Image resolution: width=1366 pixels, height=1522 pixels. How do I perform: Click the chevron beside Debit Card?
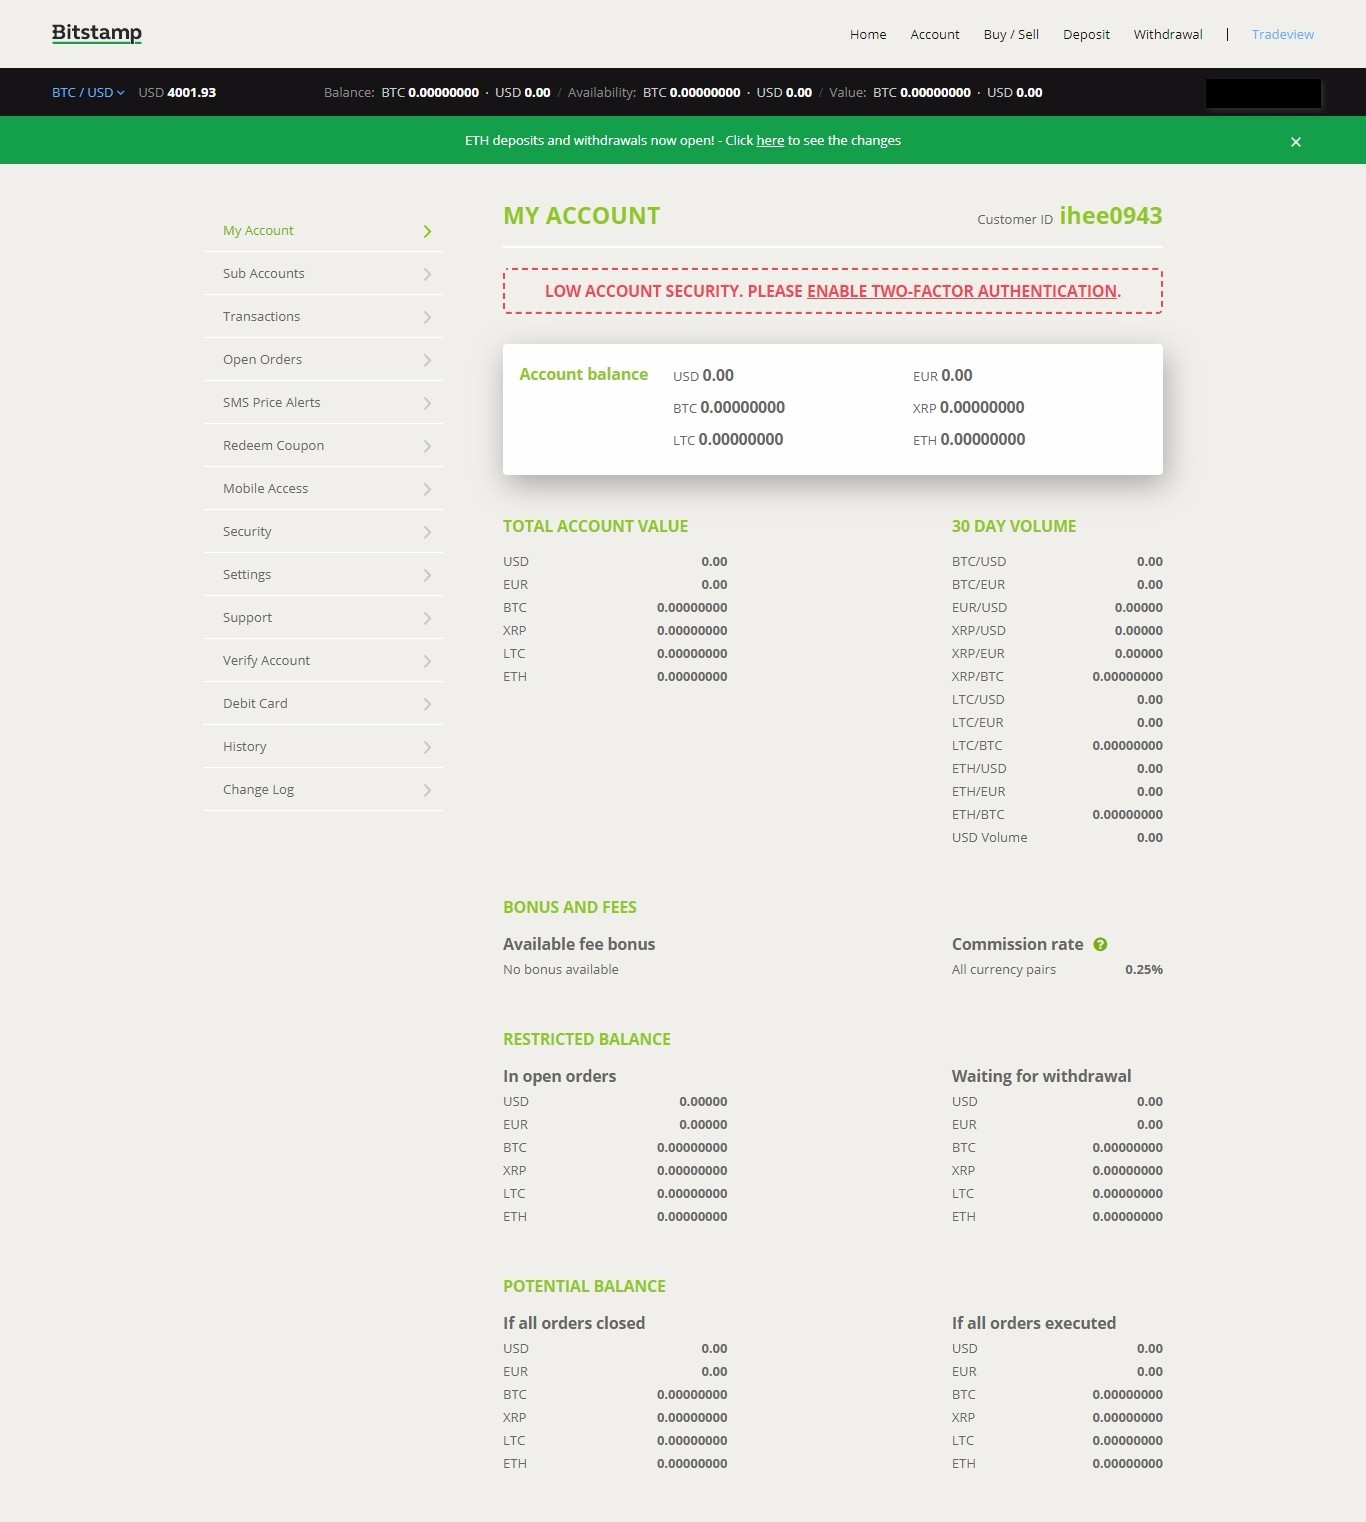427,704
